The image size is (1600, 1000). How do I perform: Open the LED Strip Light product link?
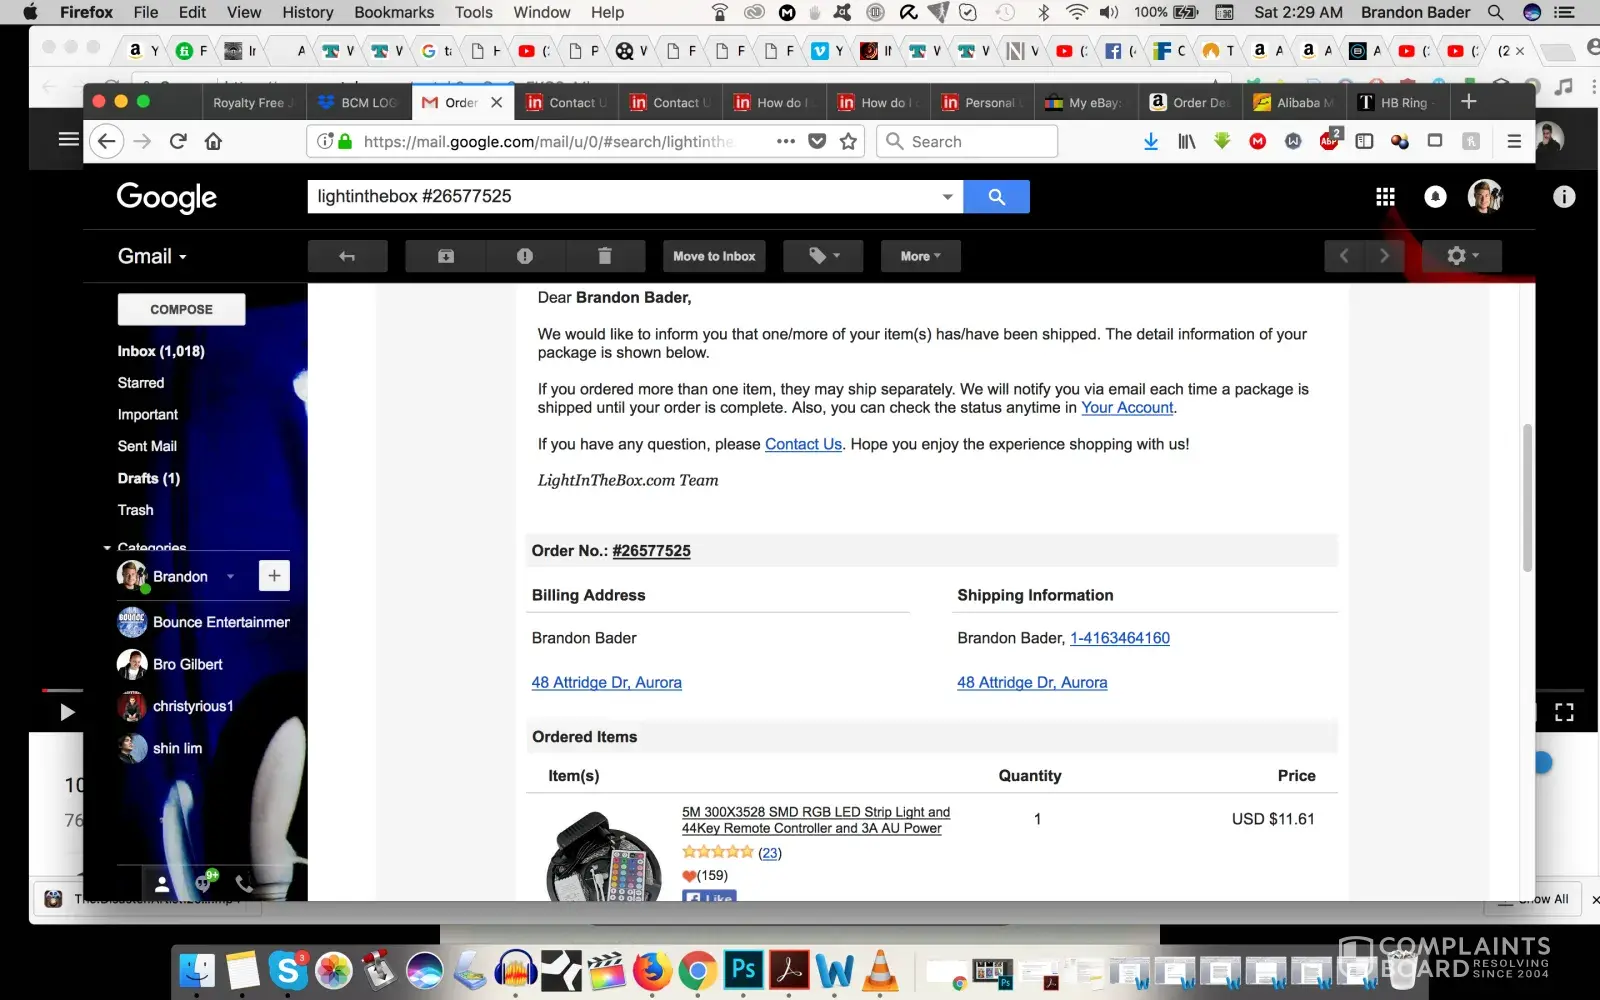click(816, 820)
